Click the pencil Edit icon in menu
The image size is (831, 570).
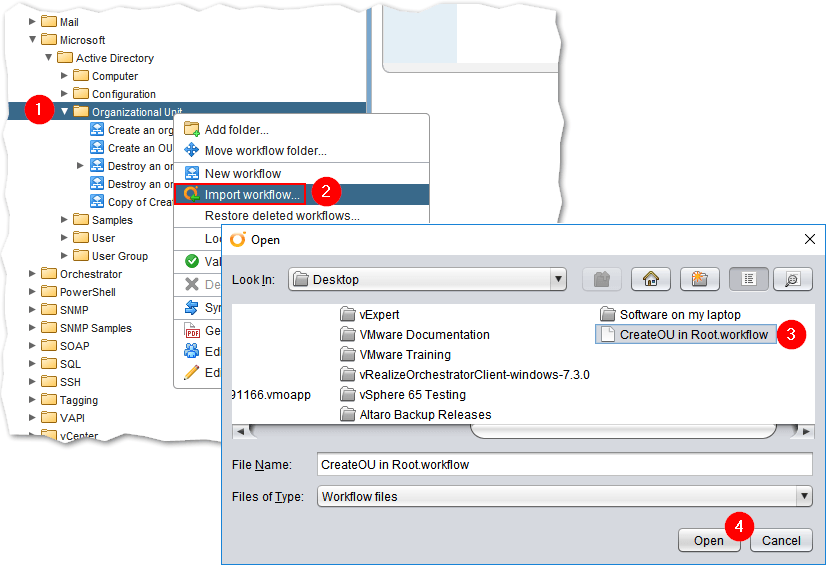pyautogui.click(x=192, y=372)
